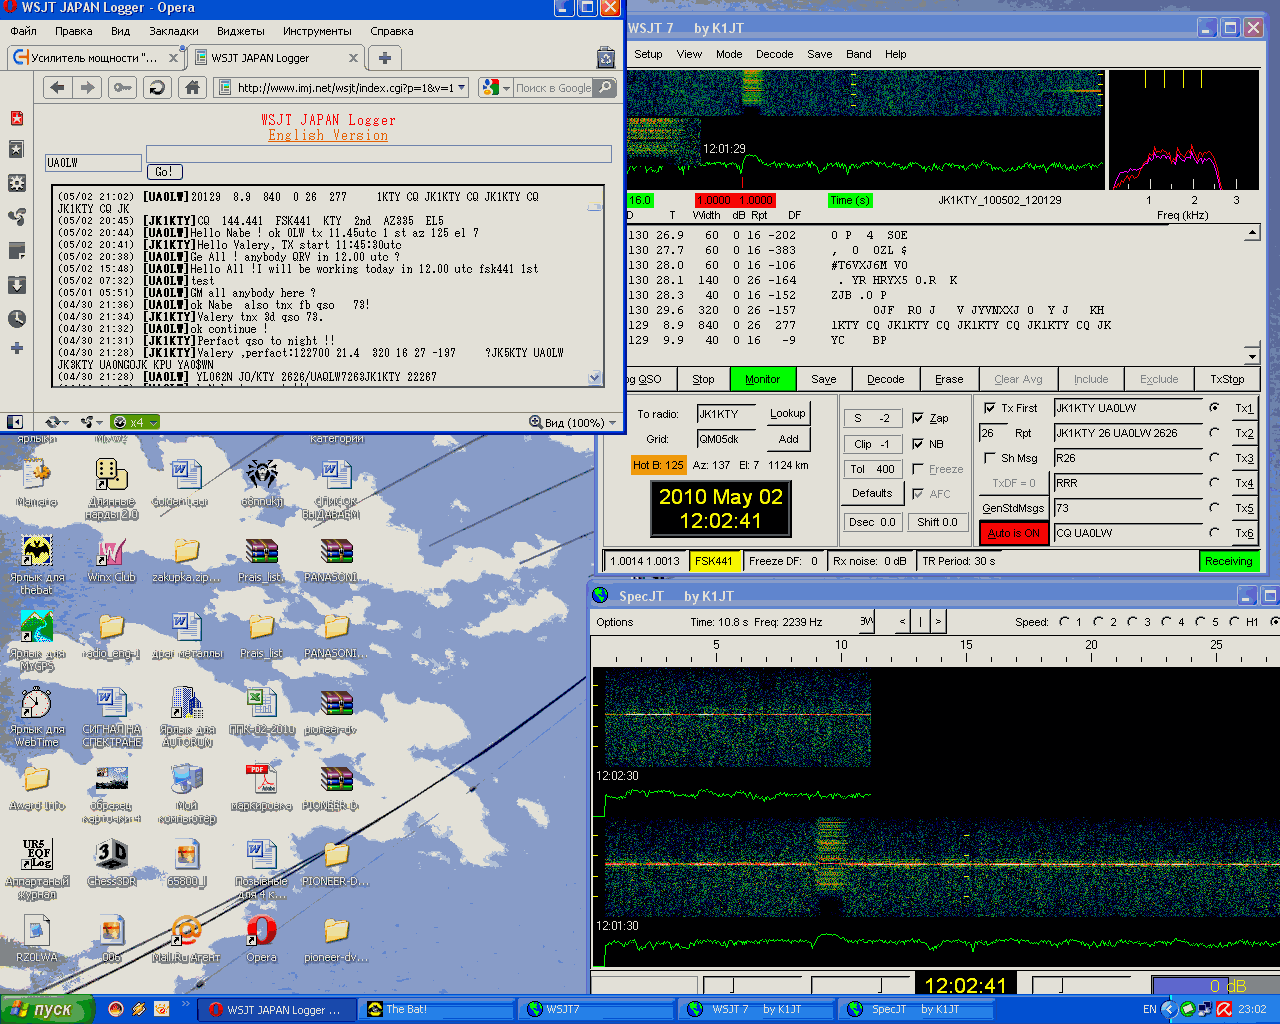Enable Sh Msg checkbox
This screenshot has width=1280, height=1024.
[990, 458]
